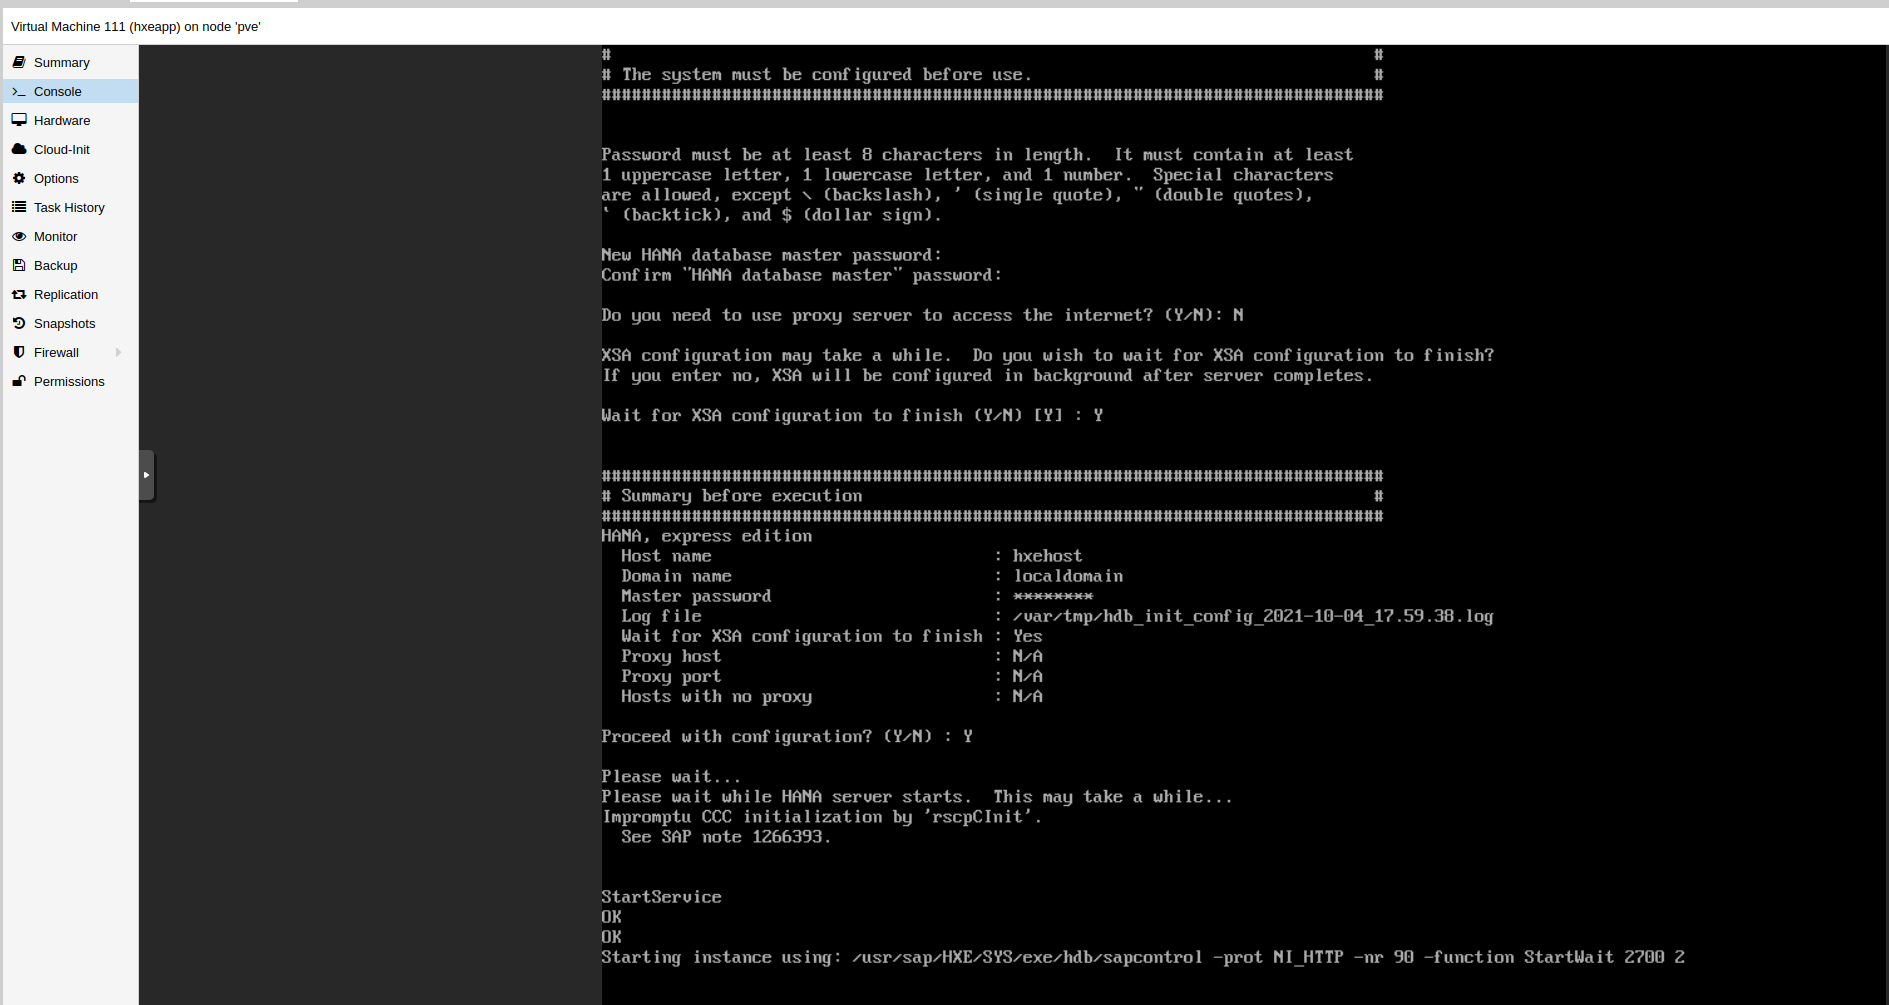Click the Snapshots history icon
1889x1005 pixels.
pos(19,323)
